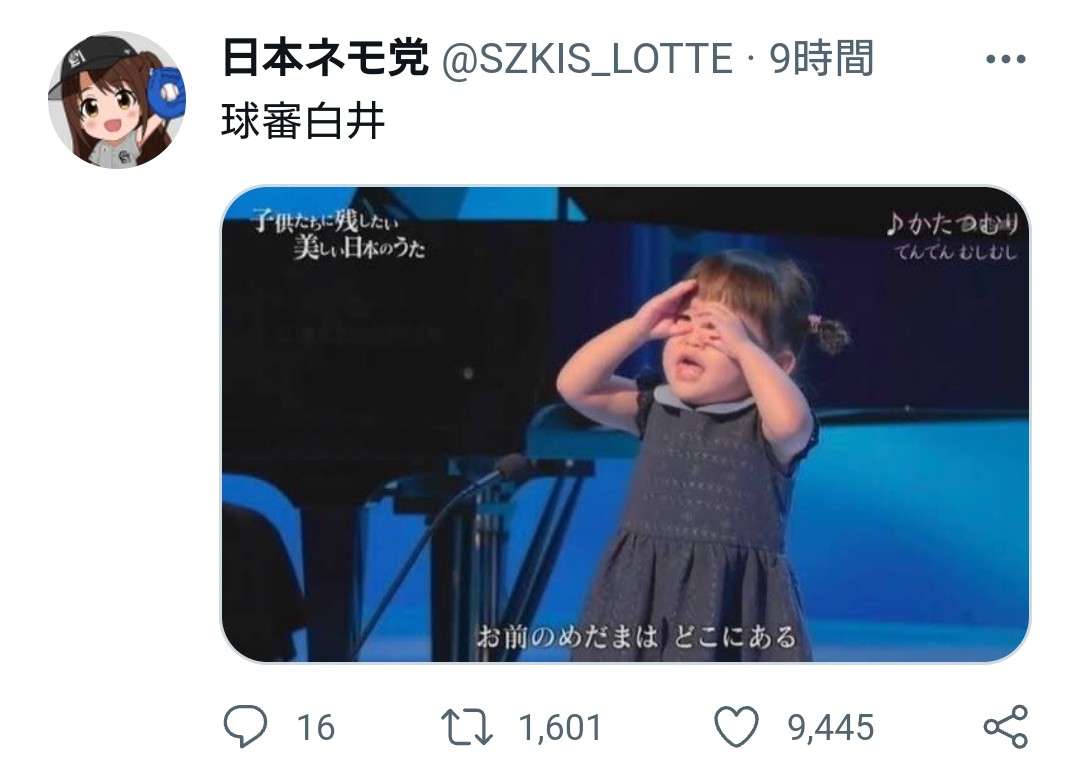
Task: Open the 日本ネモ党 display name
Action: [x=325, y=58]
